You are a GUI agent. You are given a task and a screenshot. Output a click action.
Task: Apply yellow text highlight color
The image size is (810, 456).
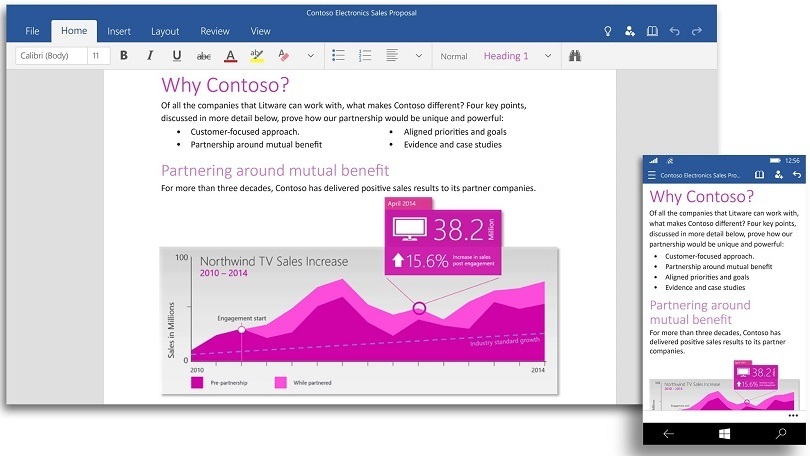click(x=257, y=56)
